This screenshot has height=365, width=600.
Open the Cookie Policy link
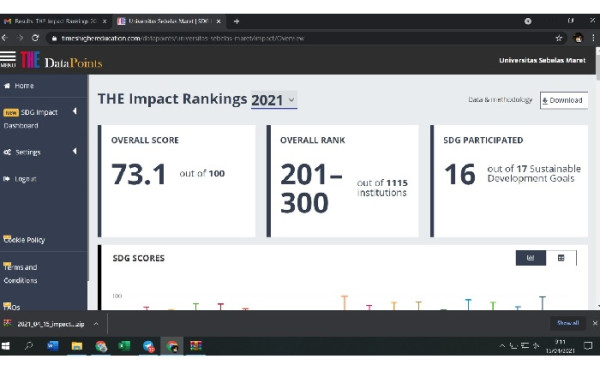coord(24,240)
